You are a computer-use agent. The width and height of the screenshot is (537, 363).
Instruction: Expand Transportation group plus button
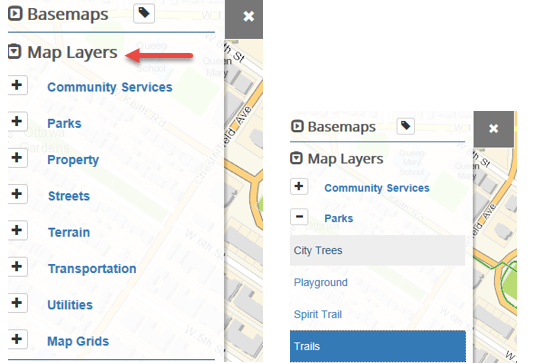pyautogui.click(x=17, y=267)
